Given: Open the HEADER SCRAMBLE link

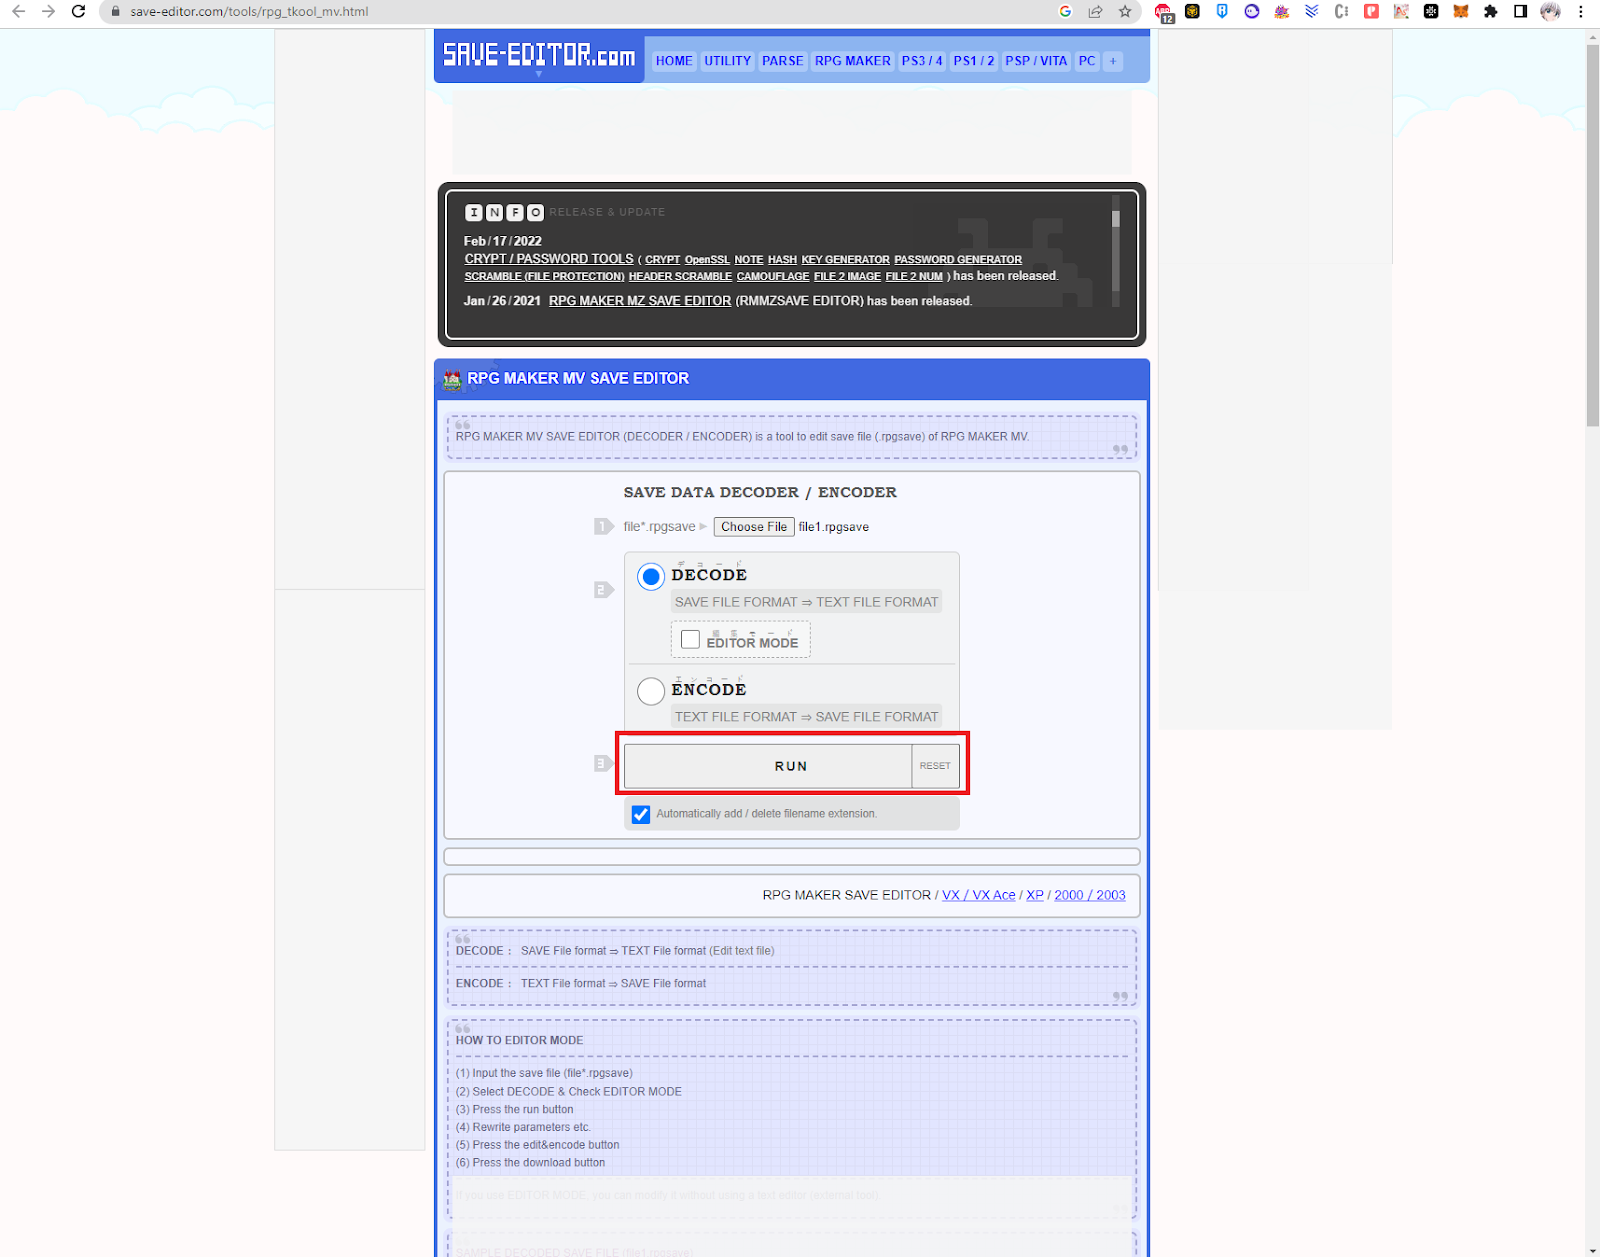Looking at the screenshot, I should tap(680, 277).
